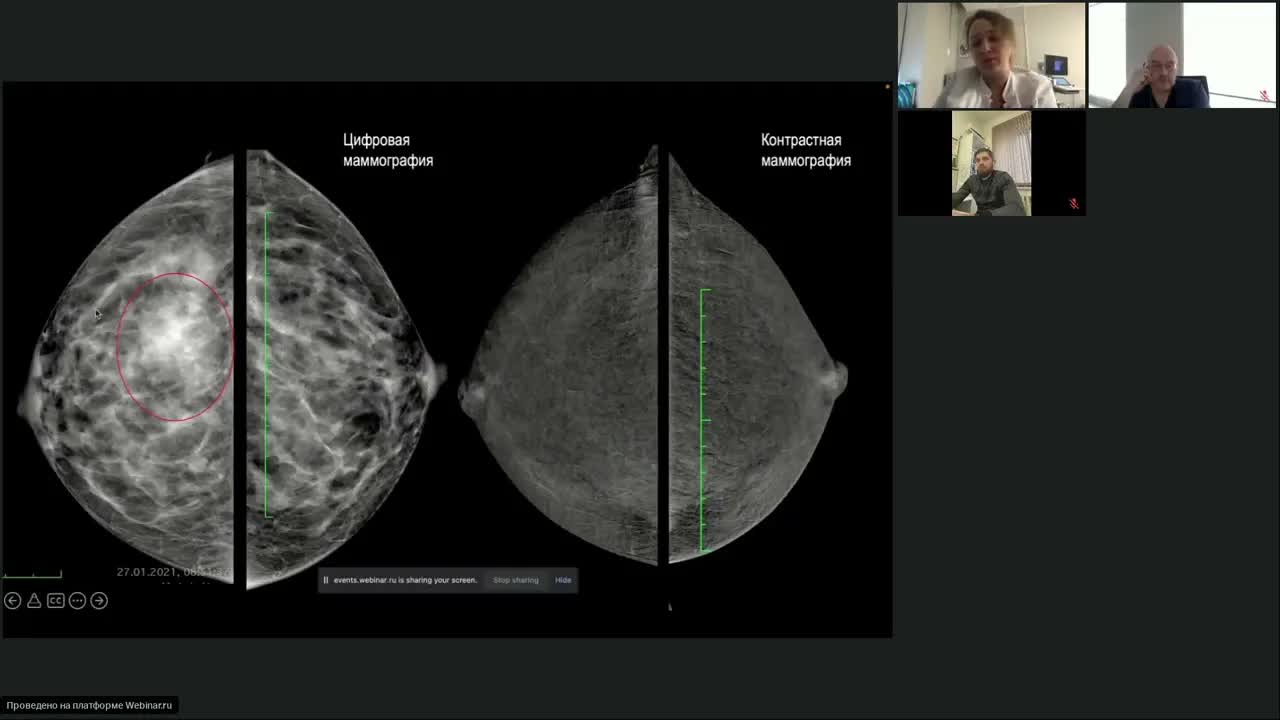
Task: Advance with the next slide arrow
Action: click(x=99, y=601)
